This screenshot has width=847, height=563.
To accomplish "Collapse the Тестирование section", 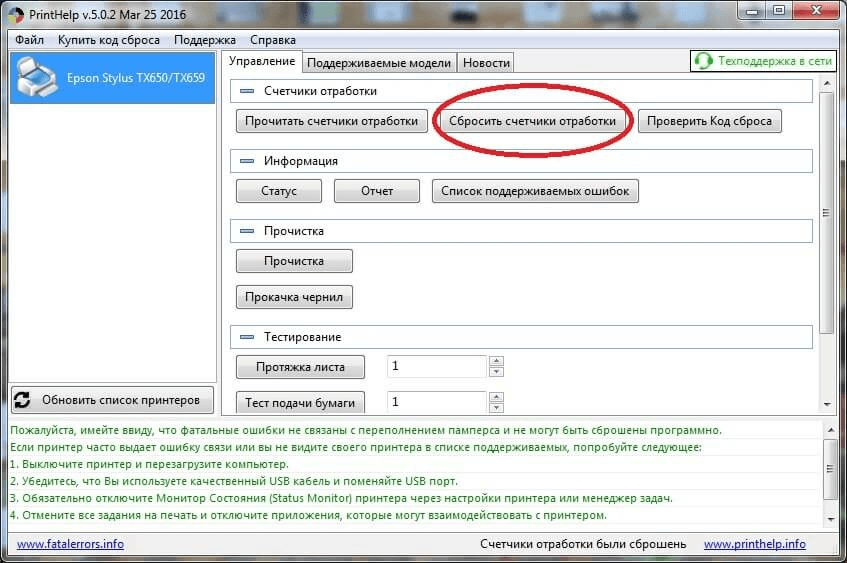I will [x=247, y=337].
